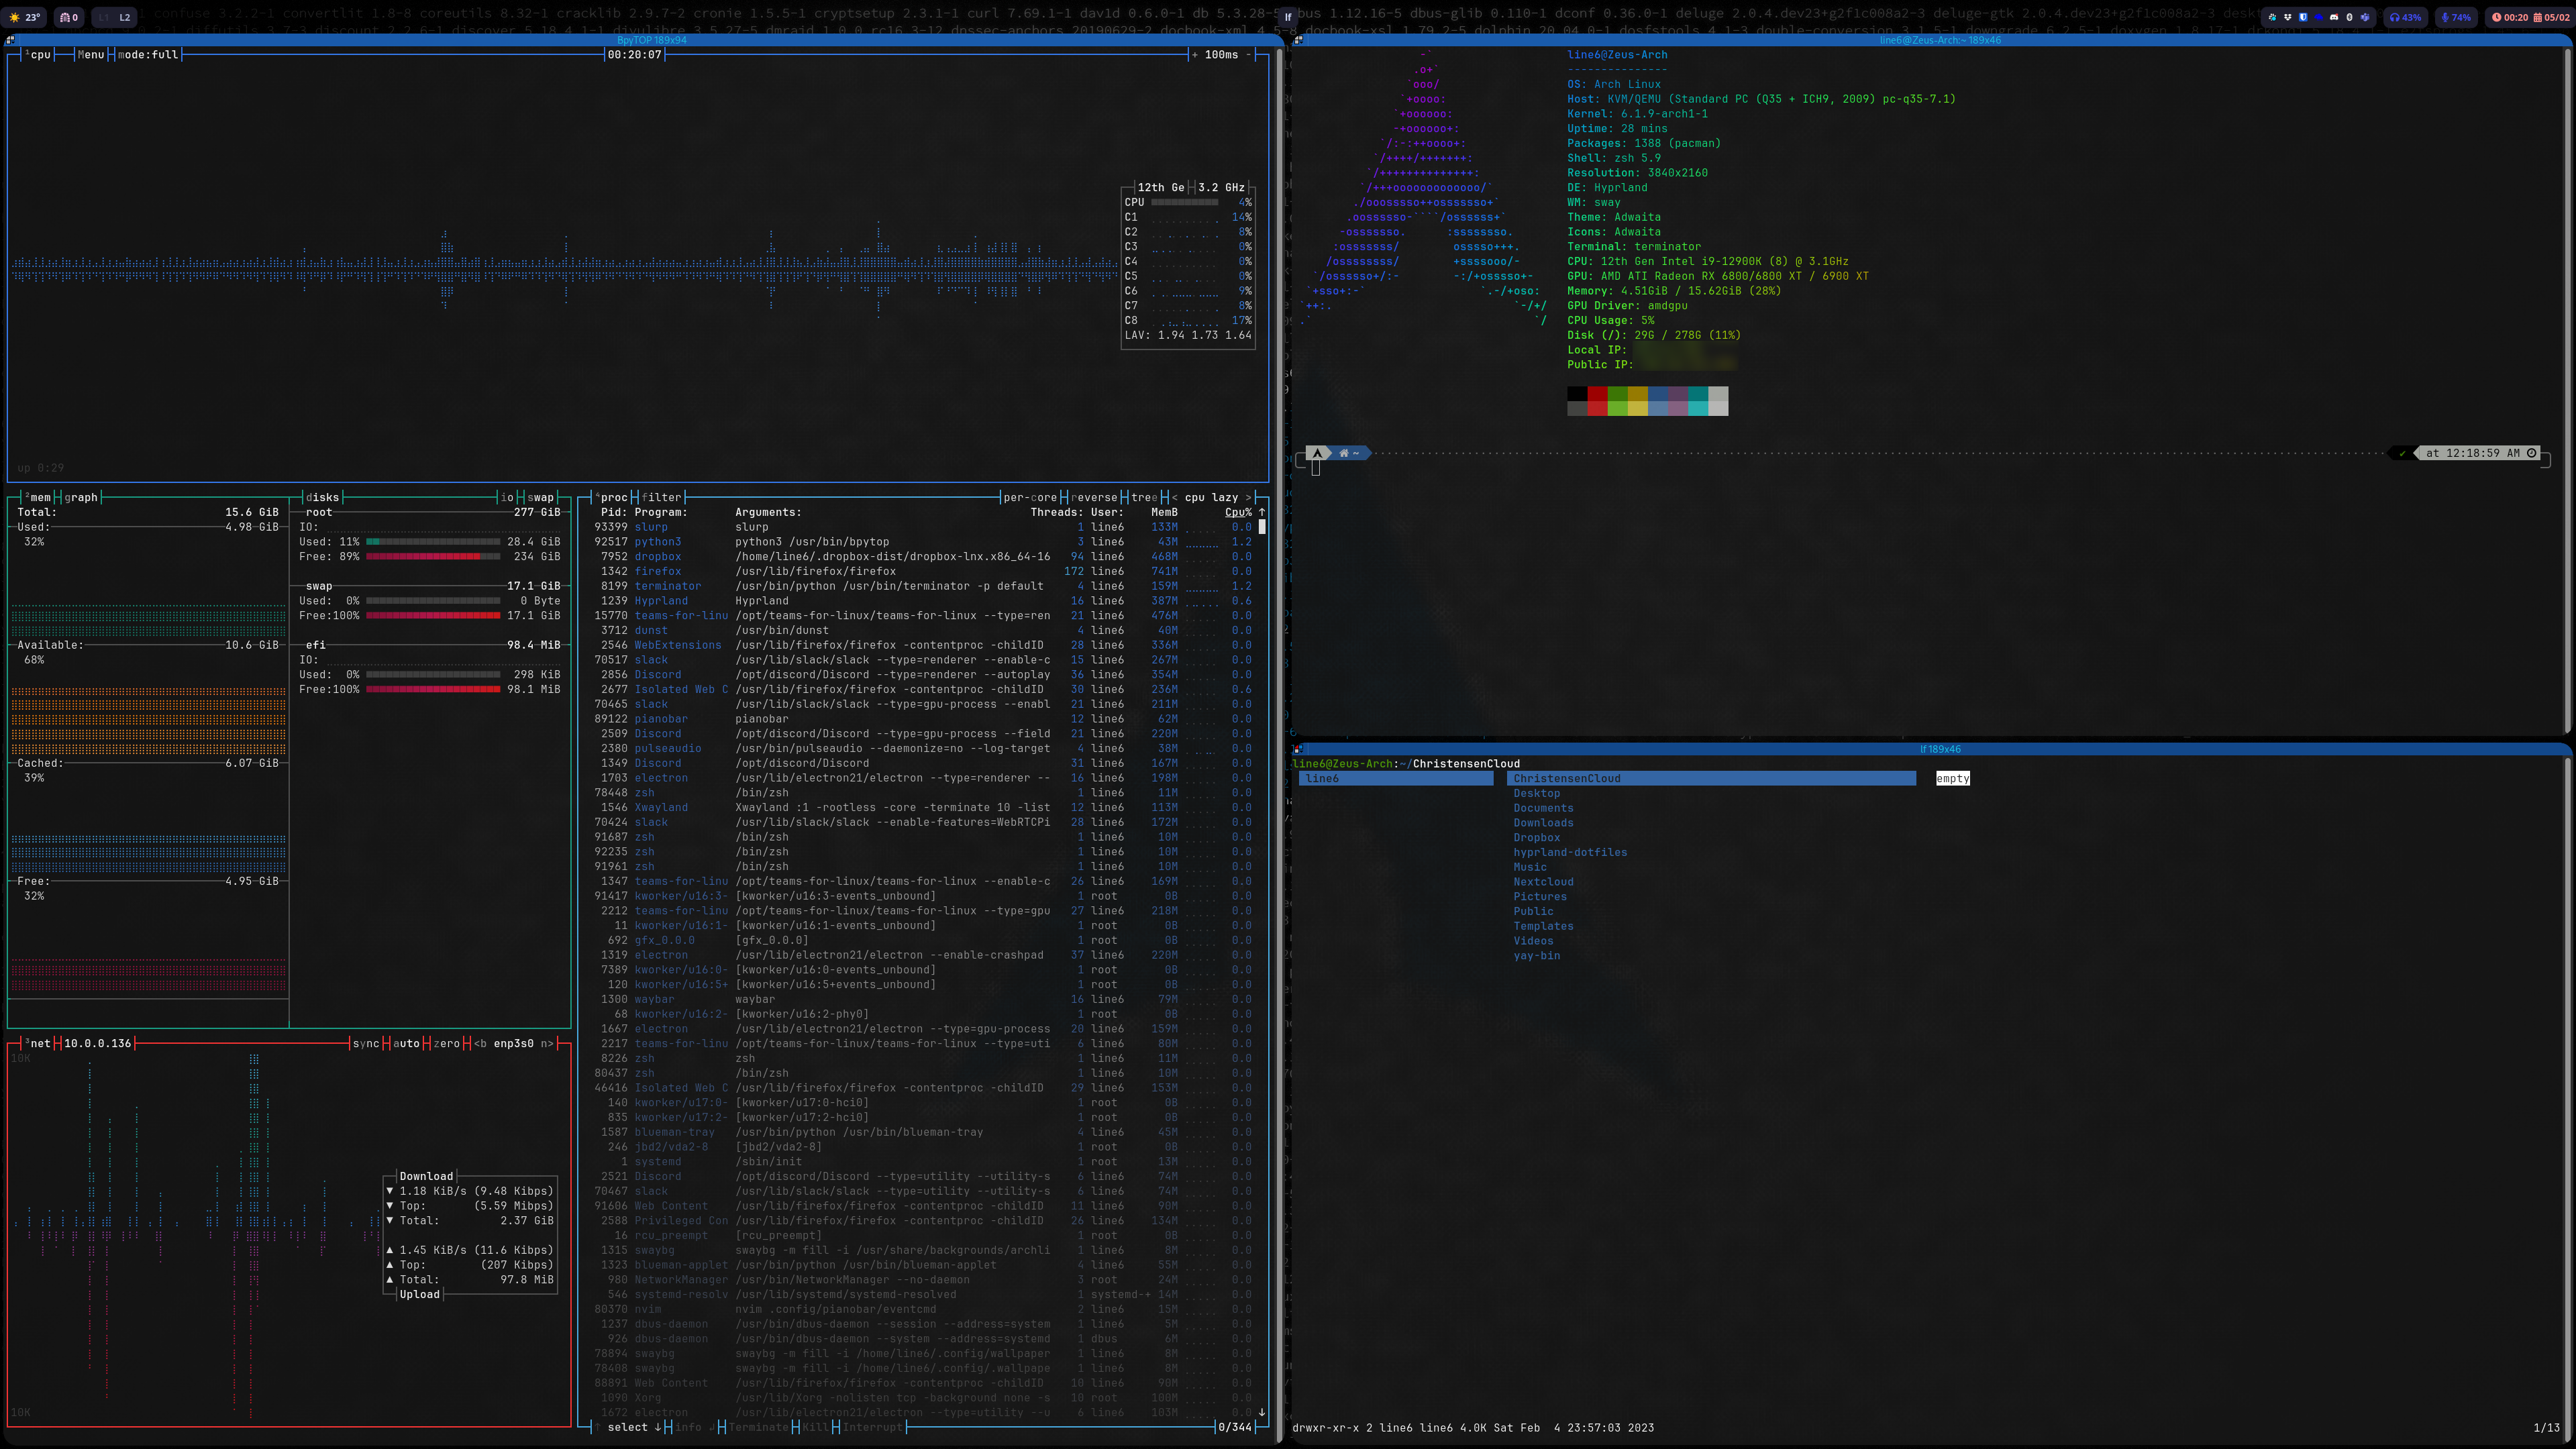
Task: Open the Bluetooth tray icon
Action: [x=2349, y=18]
